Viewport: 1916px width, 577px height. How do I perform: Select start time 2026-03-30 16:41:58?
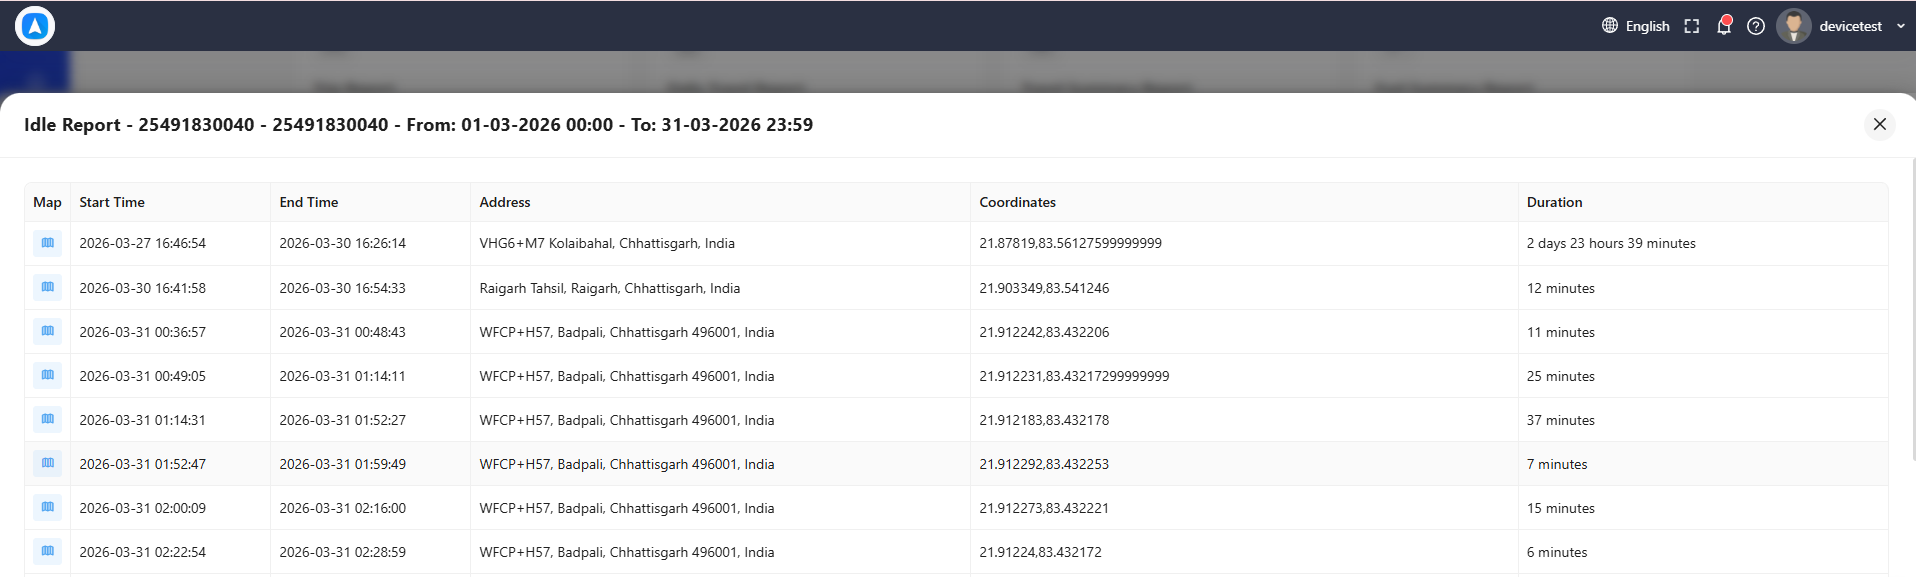click(143, 288)
